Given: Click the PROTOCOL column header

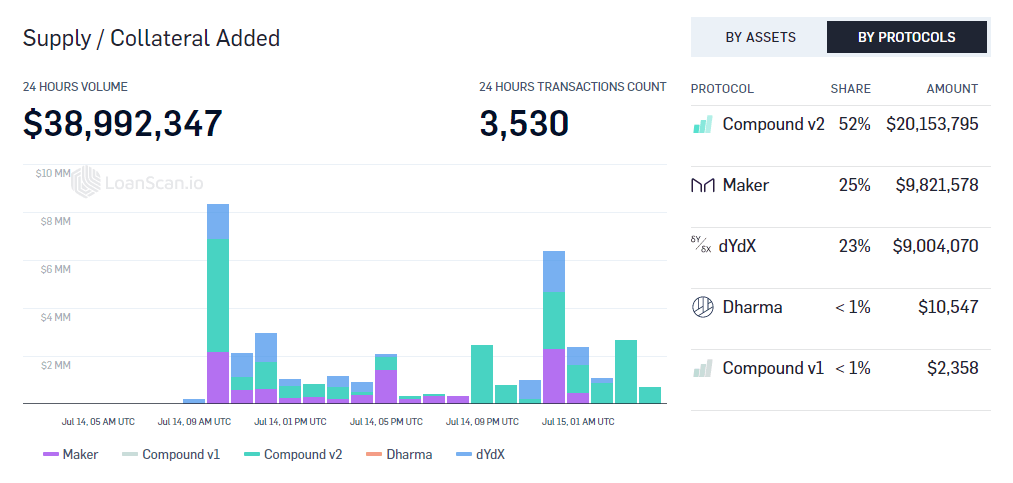Looking at the screenshot, I should (x=722, y=89).
